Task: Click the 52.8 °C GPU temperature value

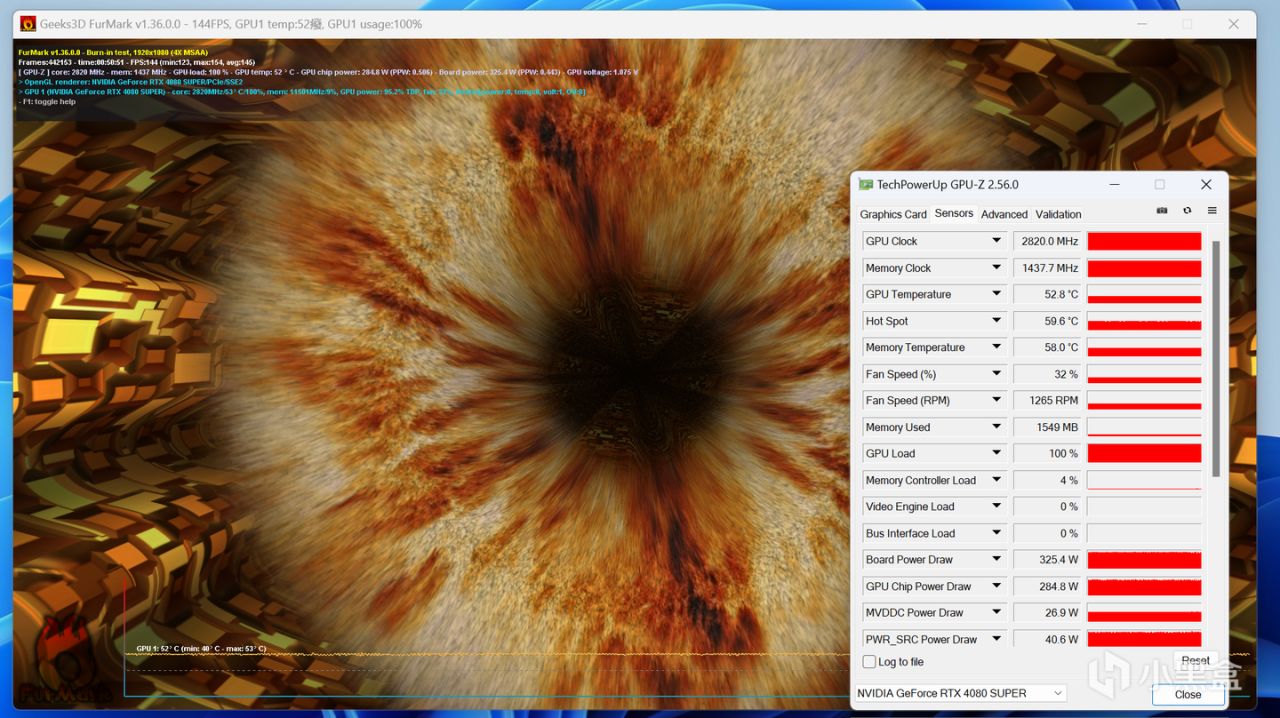Action: [1048, 294]
